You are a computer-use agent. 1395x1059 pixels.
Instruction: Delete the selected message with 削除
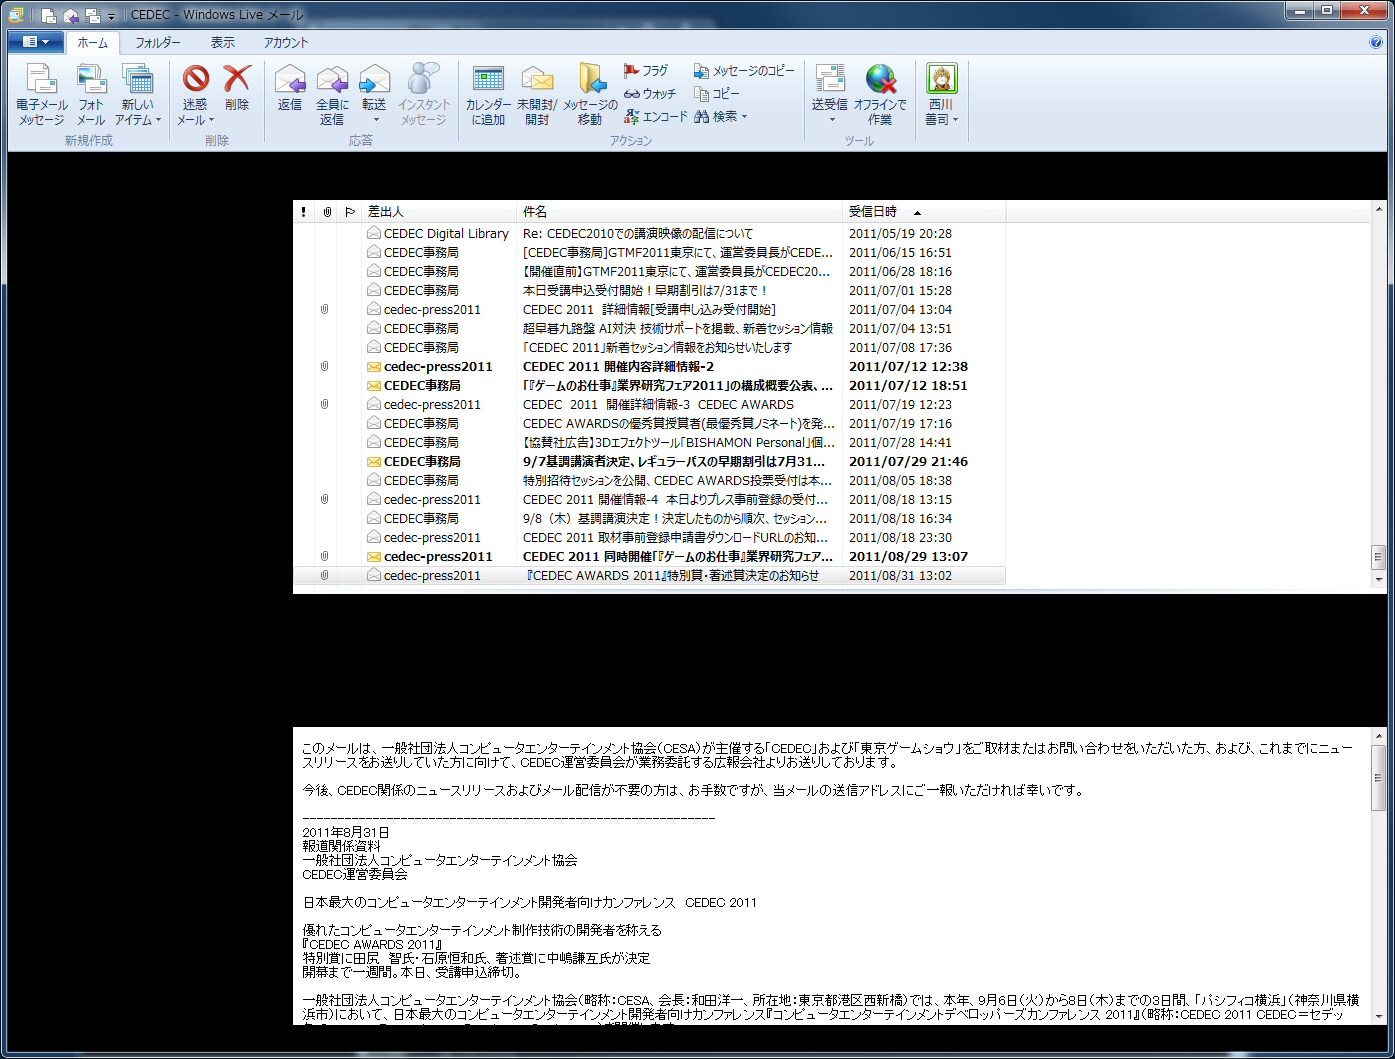[237, 88]
